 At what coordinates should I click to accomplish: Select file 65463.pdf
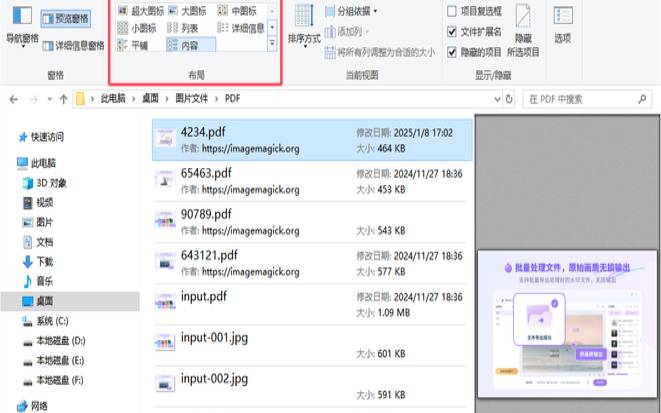click(x=312, y=181)
